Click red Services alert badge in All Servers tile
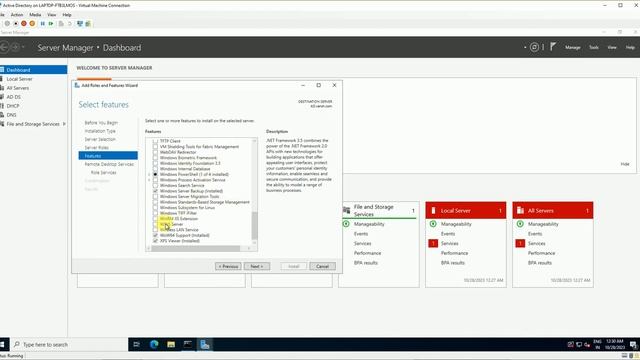This screenshot has width=640, height=360. (520, 243)
